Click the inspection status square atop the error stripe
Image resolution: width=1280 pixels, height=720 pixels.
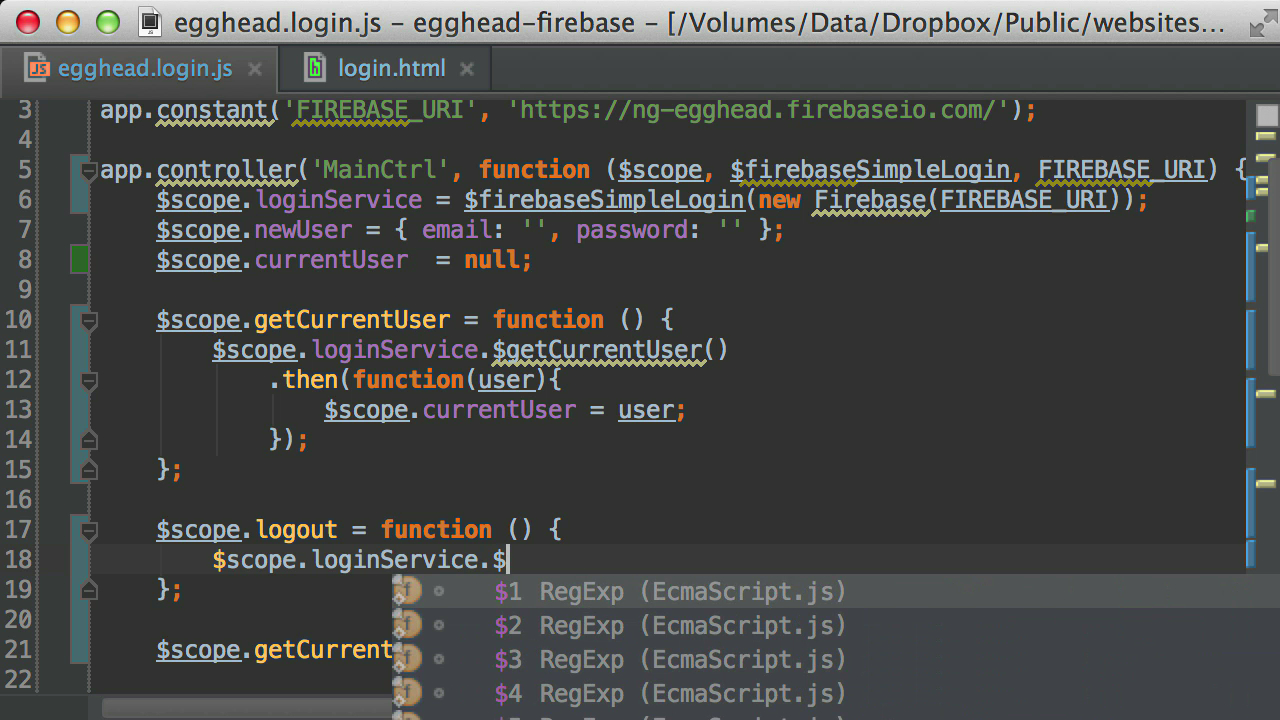[1266, 114]
